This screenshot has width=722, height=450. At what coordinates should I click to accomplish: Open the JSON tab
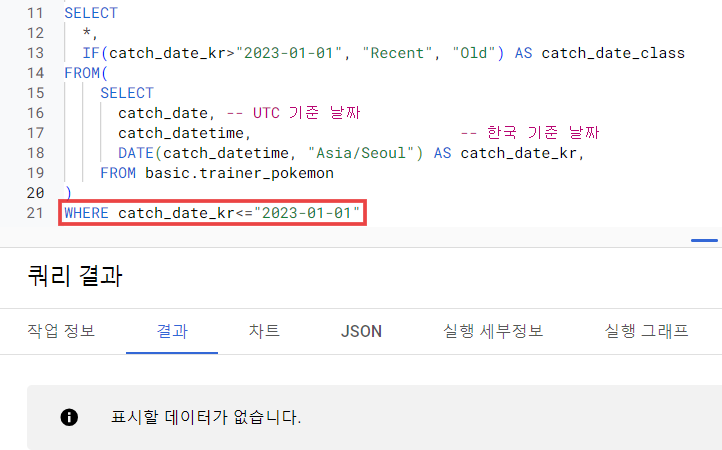(x=361, y=331)
